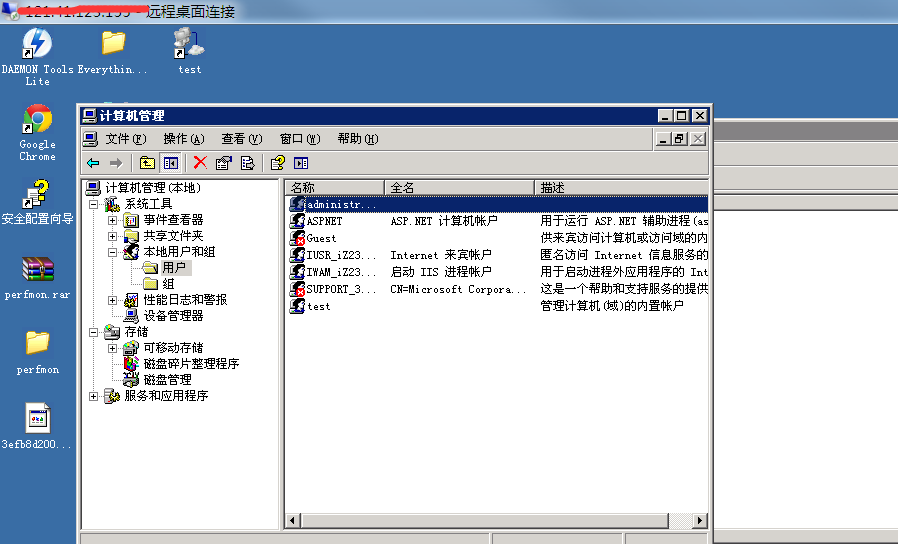Viewport: 898px width, 544px height.
Task: Open Google Chrome desktop icon
Action: click(37, 121)
